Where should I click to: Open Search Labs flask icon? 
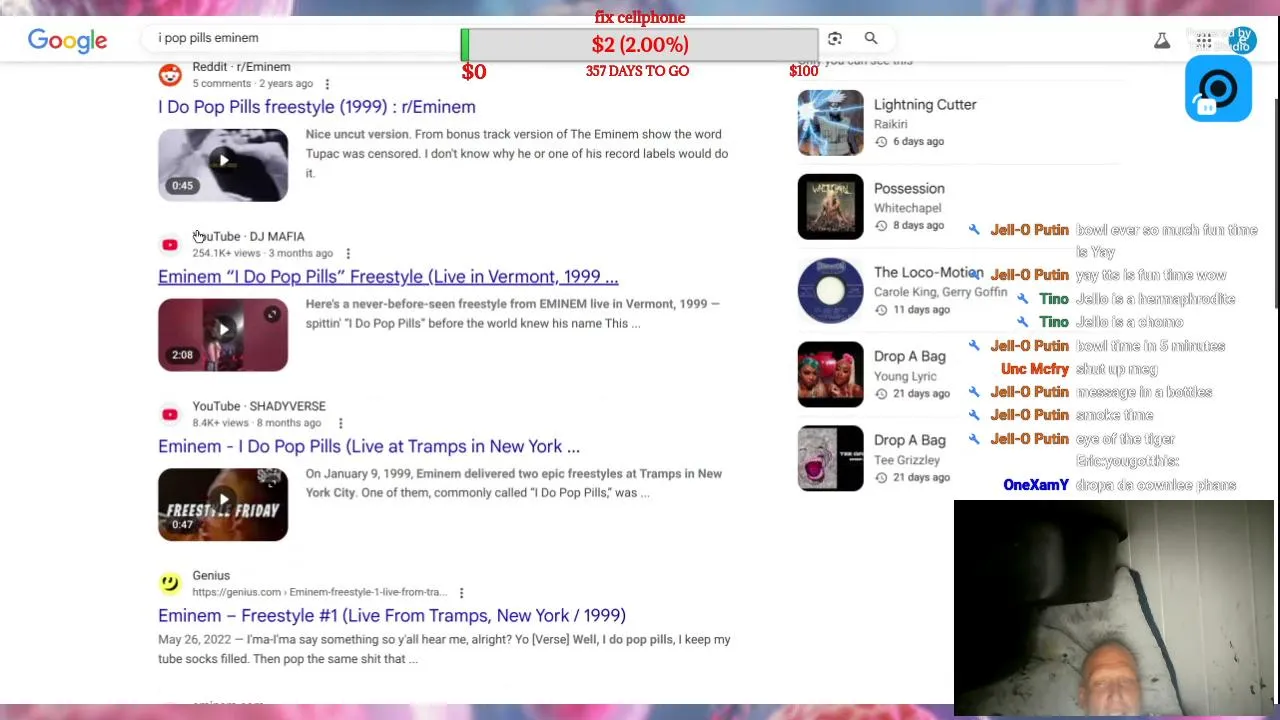[x=1162, y=41]
